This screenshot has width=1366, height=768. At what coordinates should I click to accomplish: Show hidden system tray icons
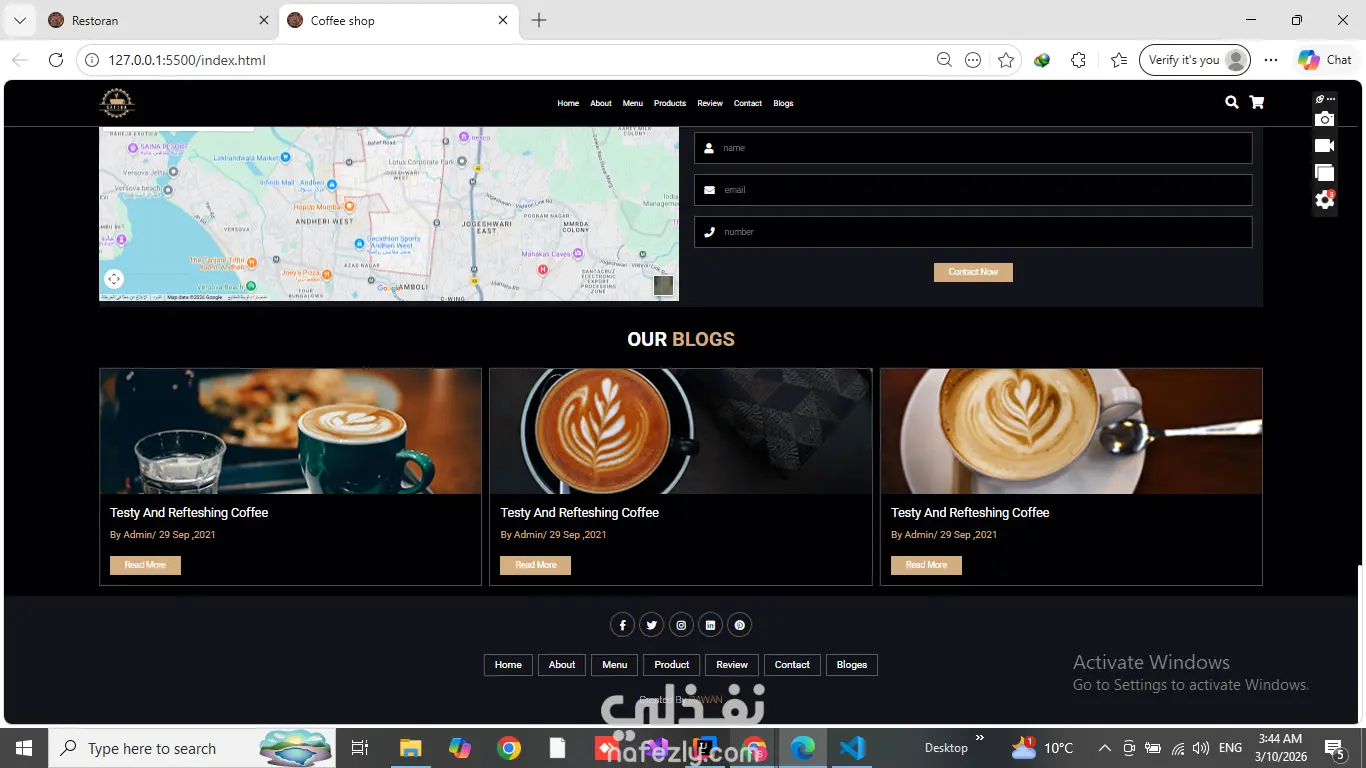pyautogui.click(x=1105, y=748)
